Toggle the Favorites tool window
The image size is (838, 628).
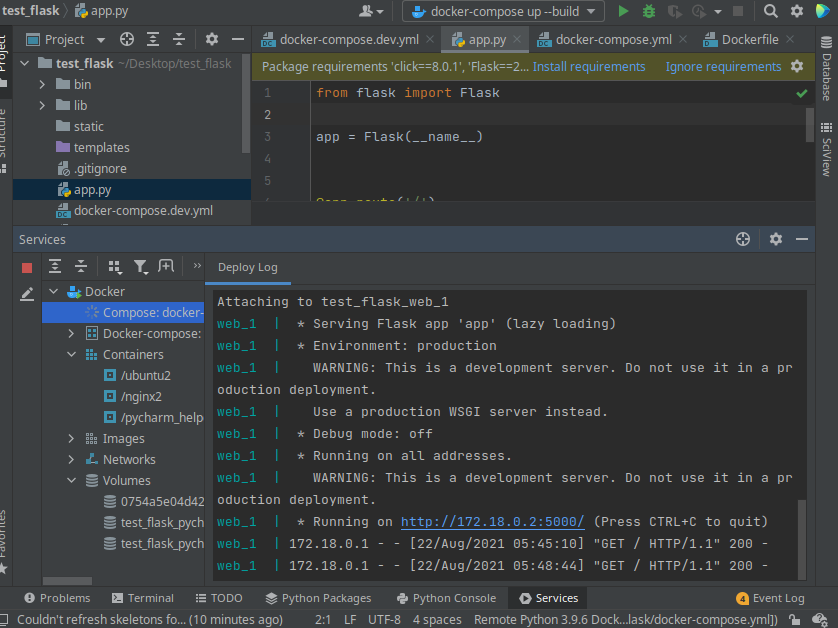(x=3, y=542)
